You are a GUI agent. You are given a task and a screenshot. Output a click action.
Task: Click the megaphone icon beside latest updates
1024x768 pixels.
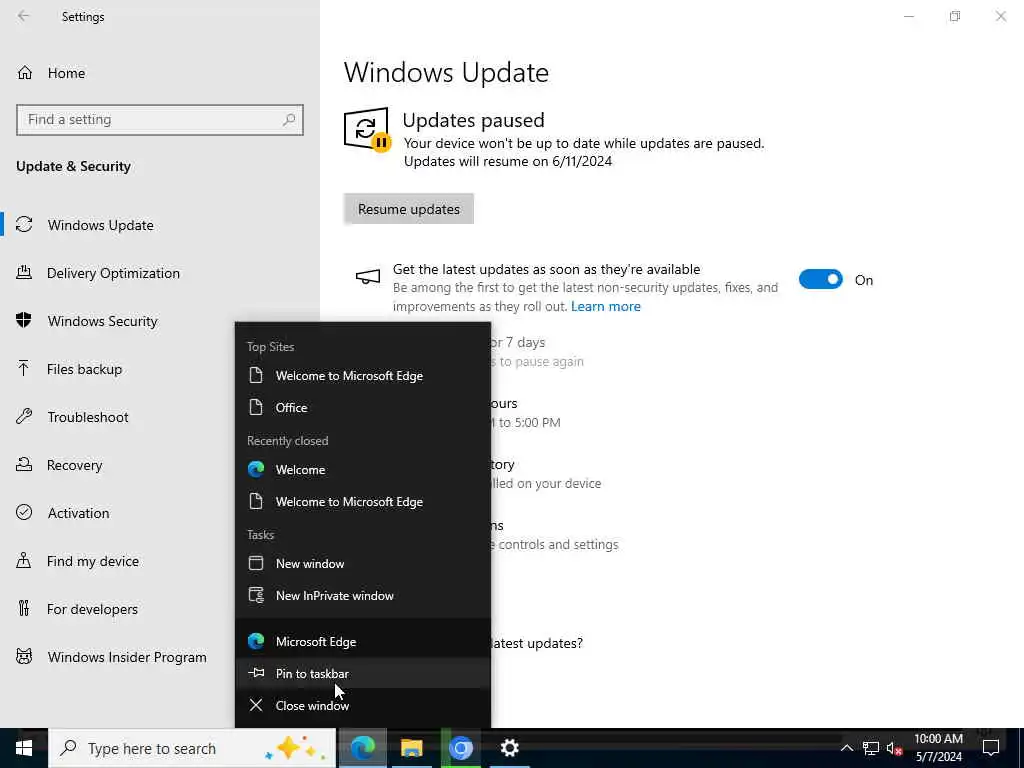368,277
